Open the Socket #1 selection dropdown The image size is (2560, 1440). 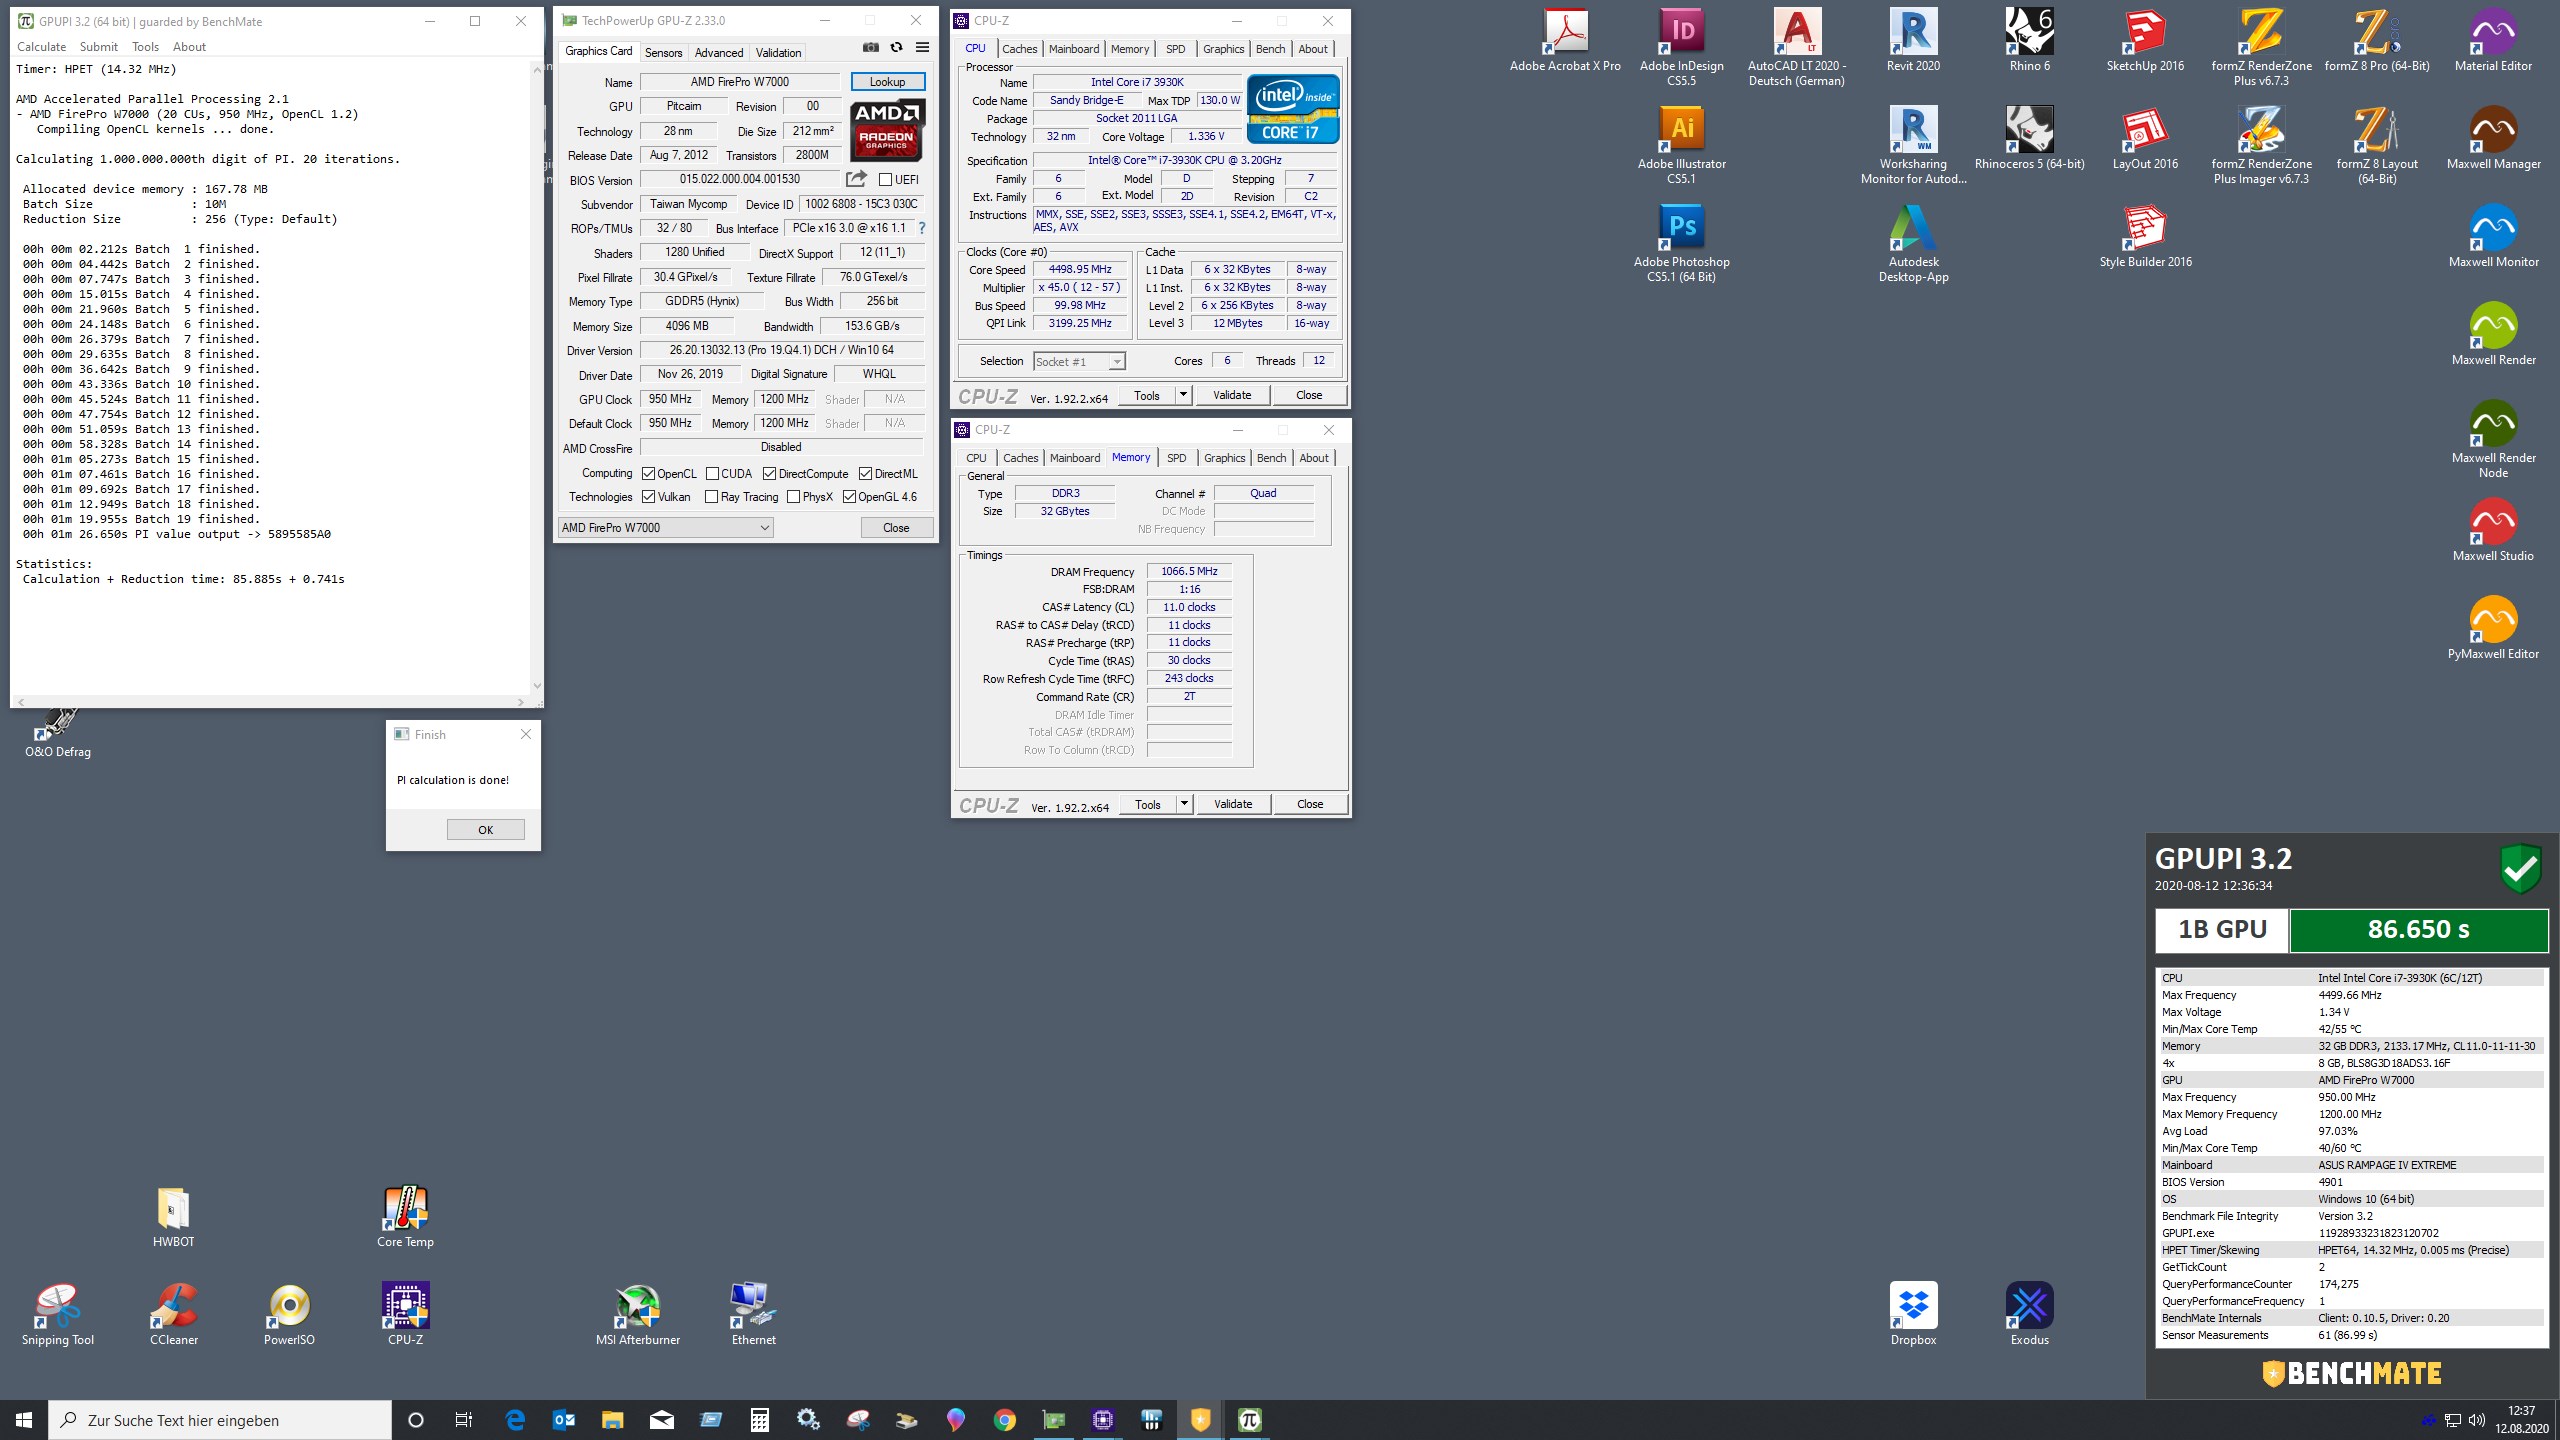[1079, 361]
